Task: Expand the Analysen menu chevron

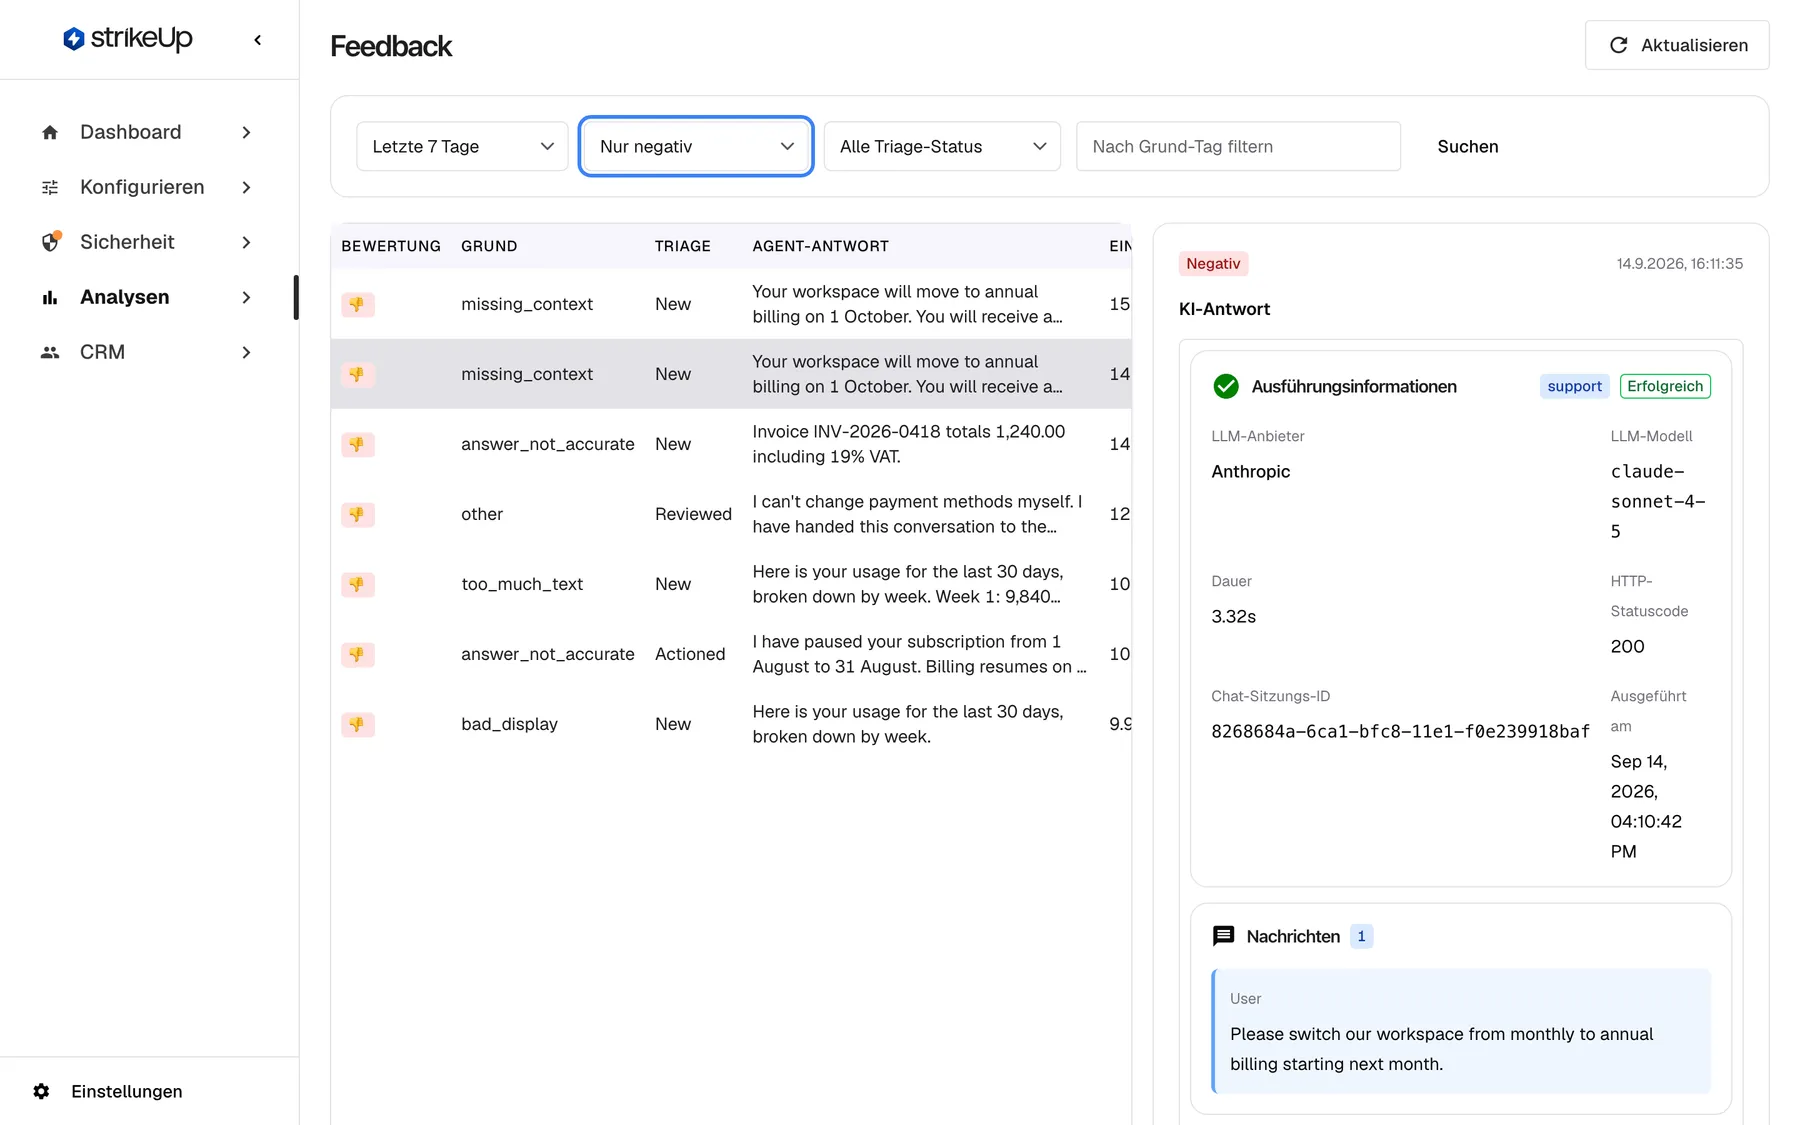Action: [246, 297]
